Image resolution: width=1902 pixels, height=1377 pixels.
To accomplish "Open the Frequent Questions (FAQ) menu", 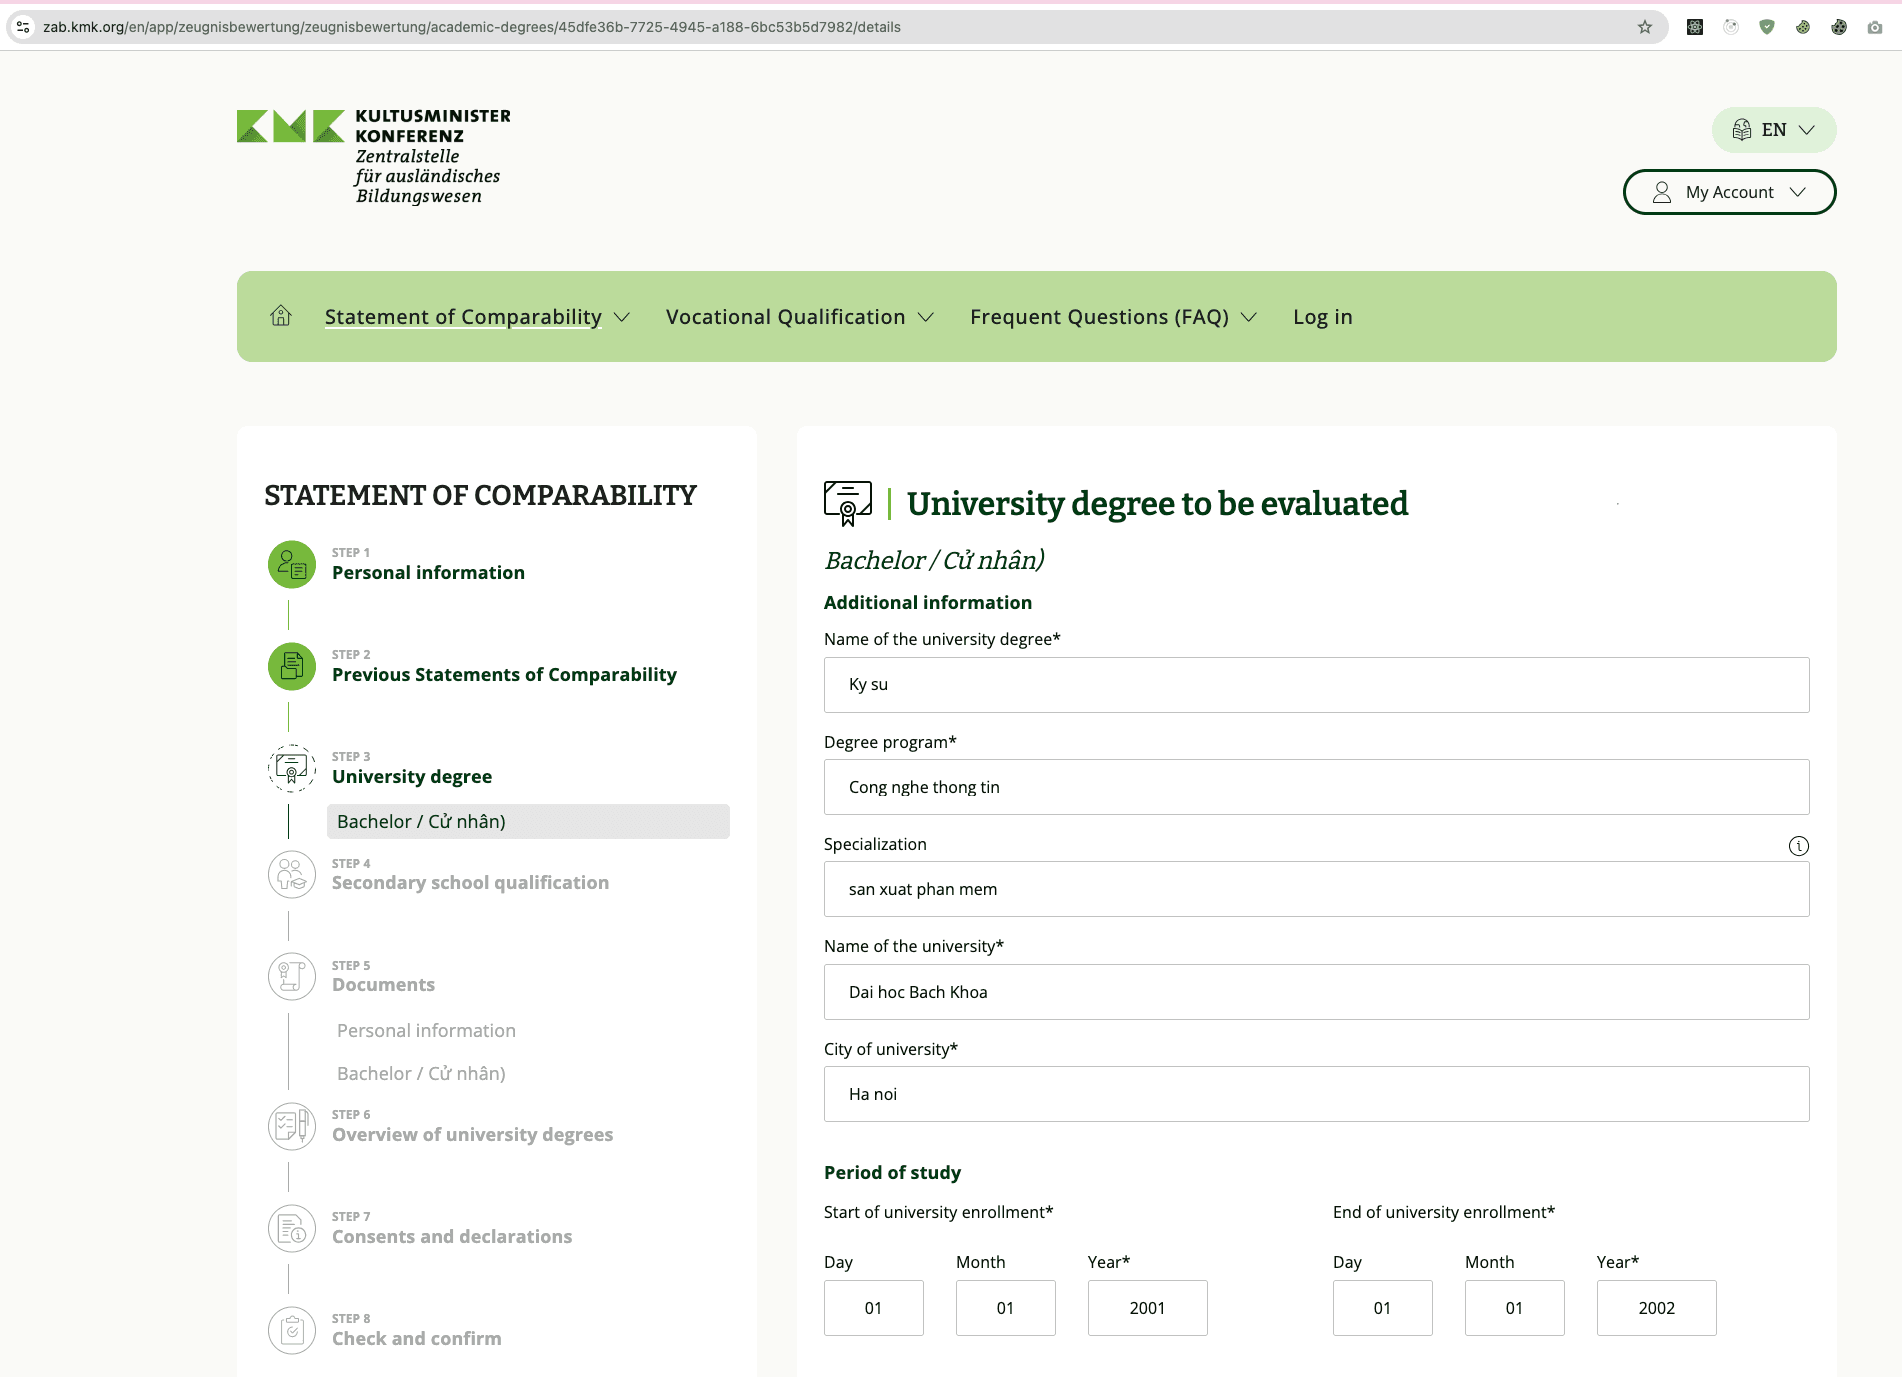I will (x=1099, y=316).
